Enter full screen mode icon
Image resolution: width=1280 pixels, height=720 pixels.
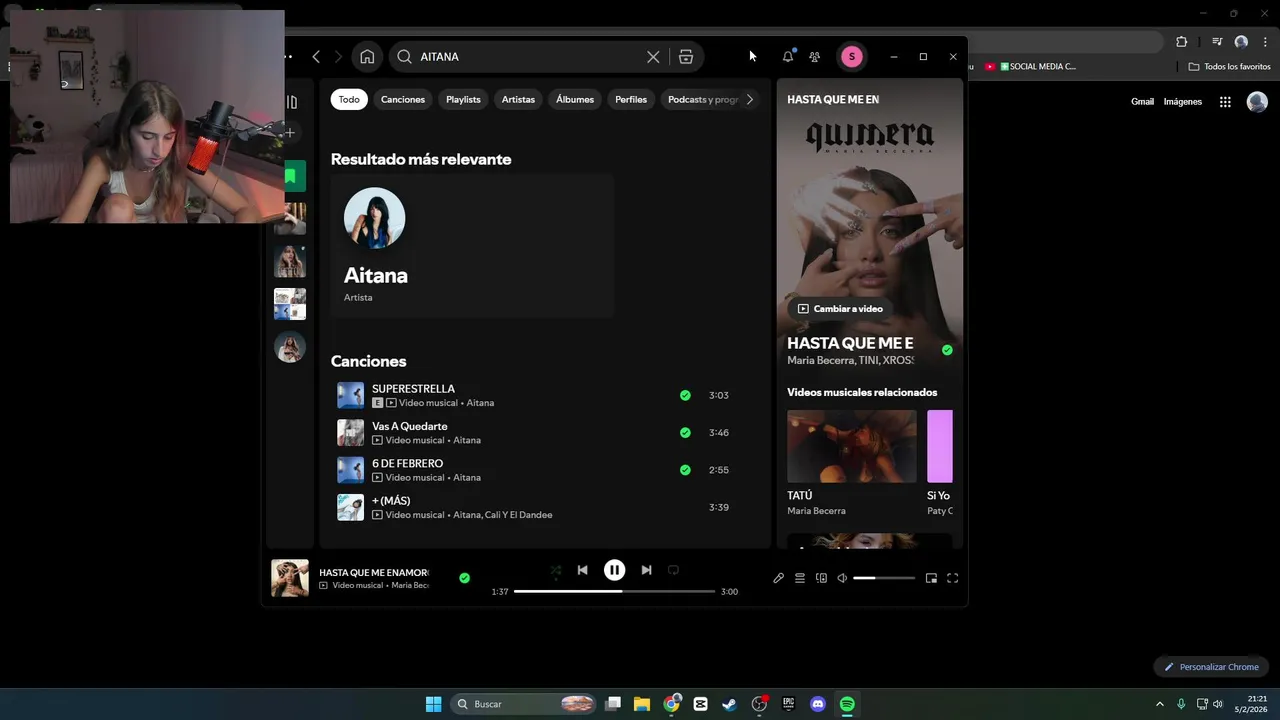pyautogui.click(x=952, y=578)
